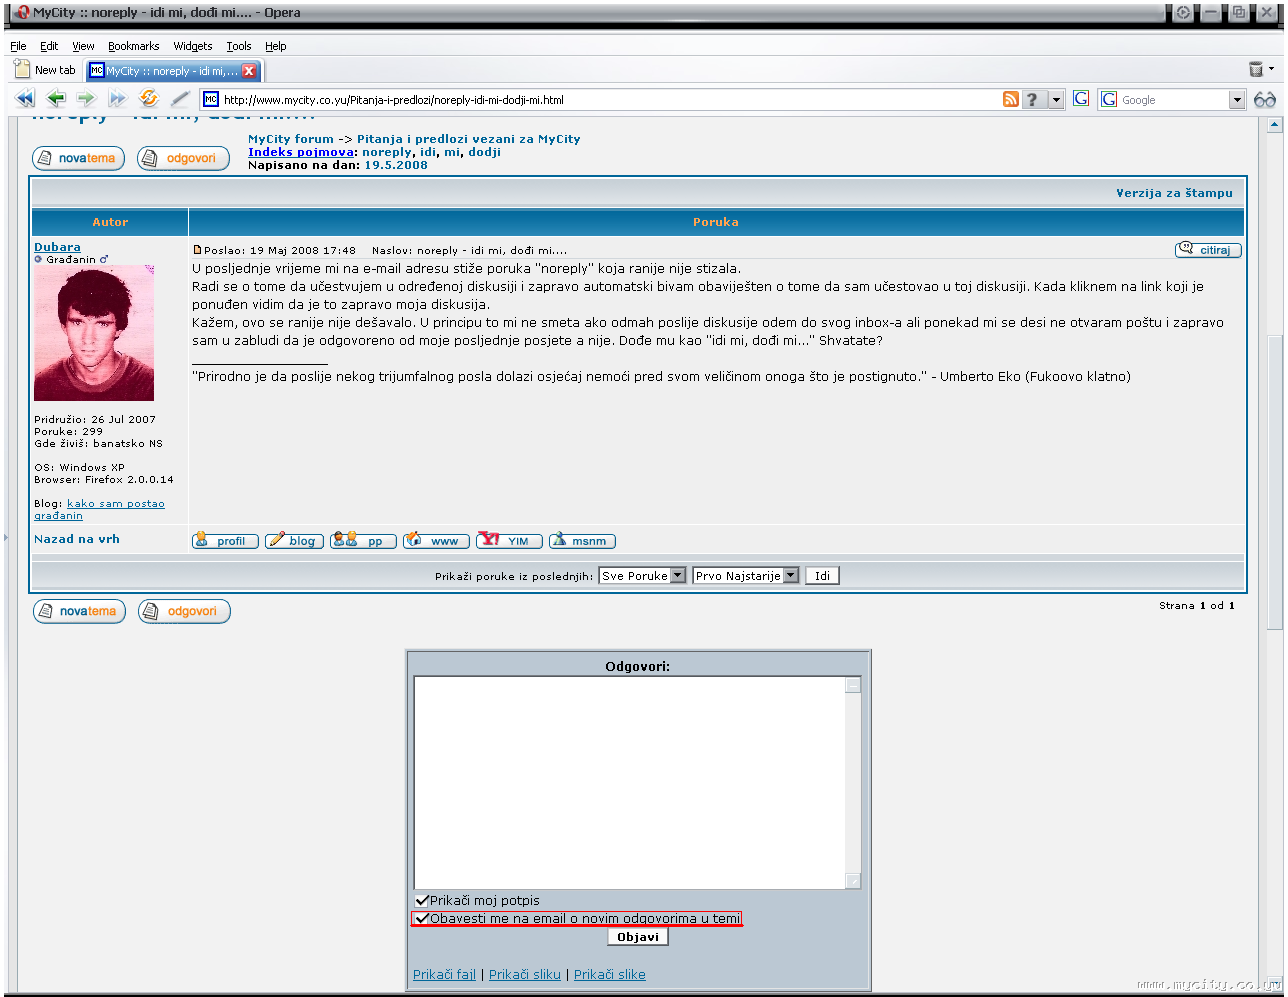The height and width of the screenshot is (997, 1288).
Task: Open the 'Prikači fajl' link
Action: point(444,974)
